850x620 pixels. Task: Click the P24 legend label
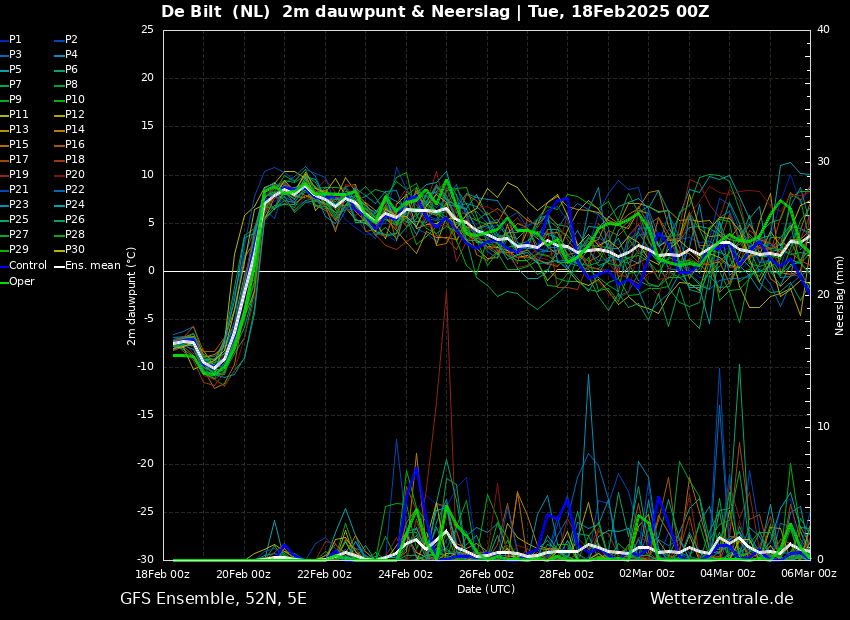(70, 204)
